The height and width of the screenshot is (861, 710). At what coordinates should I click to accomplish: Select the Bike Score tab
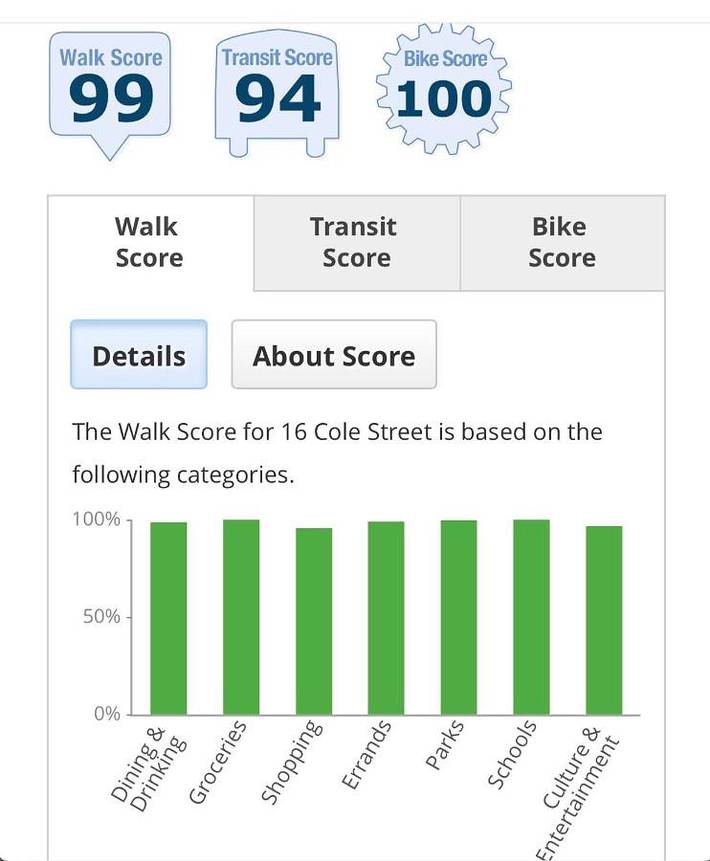pyautogui.click(x=561, y=243)
